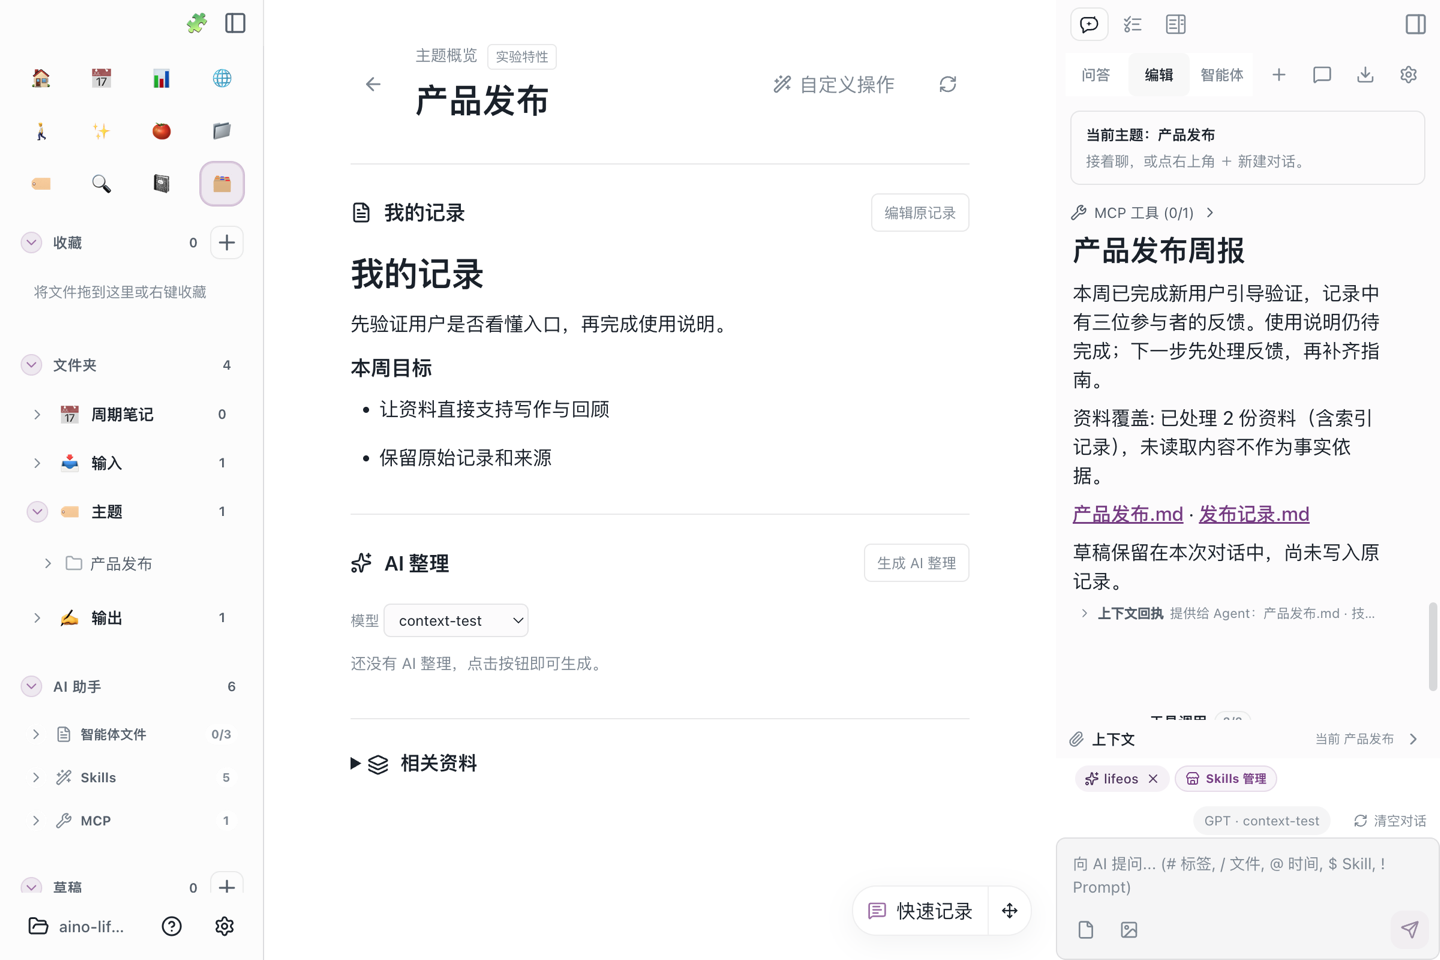Open the 快速记录 quick note button
The width and height of the screenshot is (1440, 960).
[920, 911]
